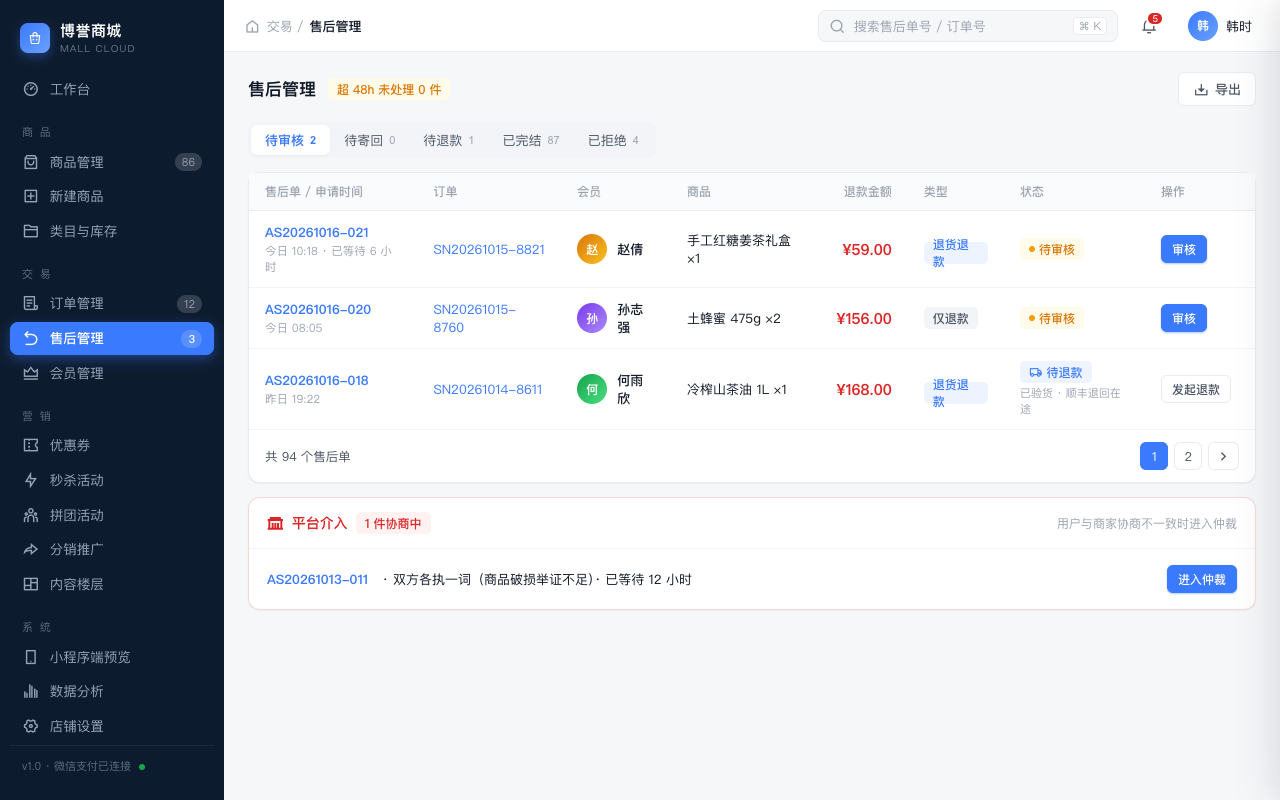The width and height of the screenshot is (1280, 800).
Task: Focus the 搜索售后单号 search field
Action: (968, 26)
